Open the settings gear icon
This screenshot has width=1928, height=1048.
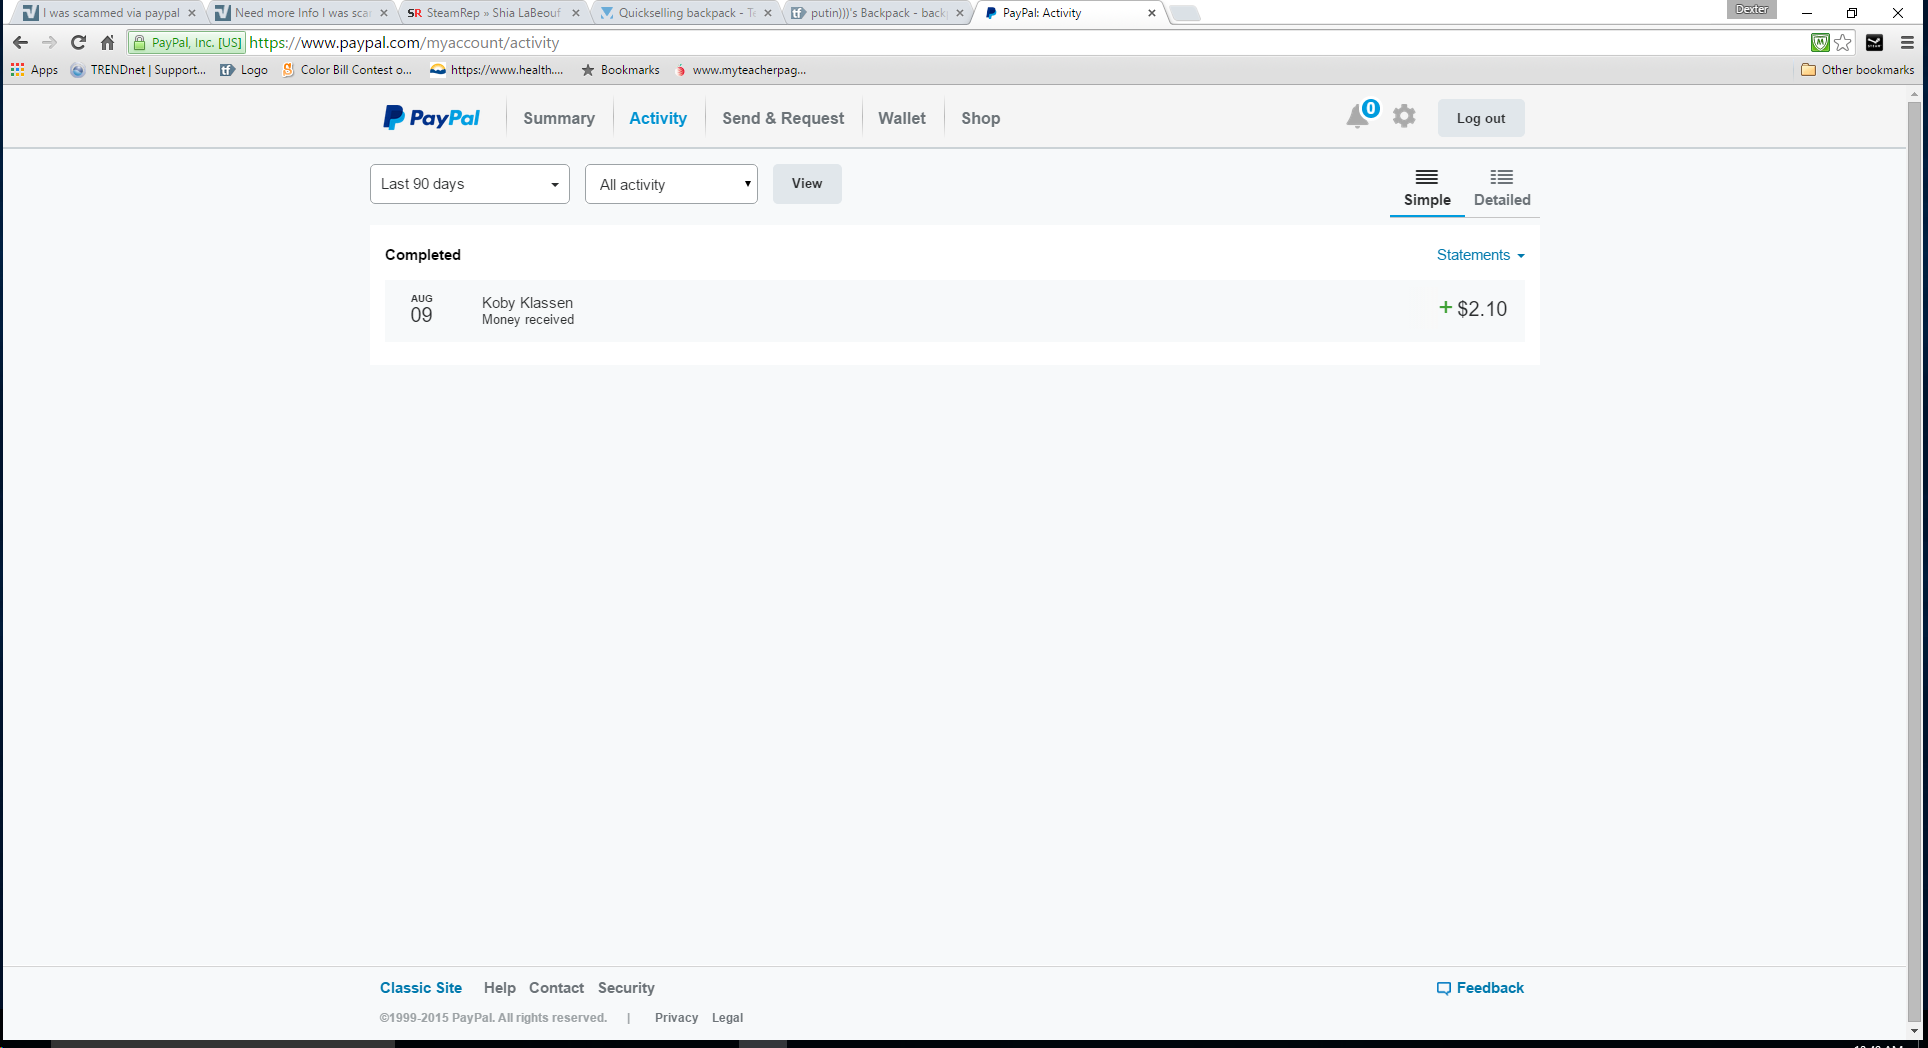click(x=1404, y=117)
